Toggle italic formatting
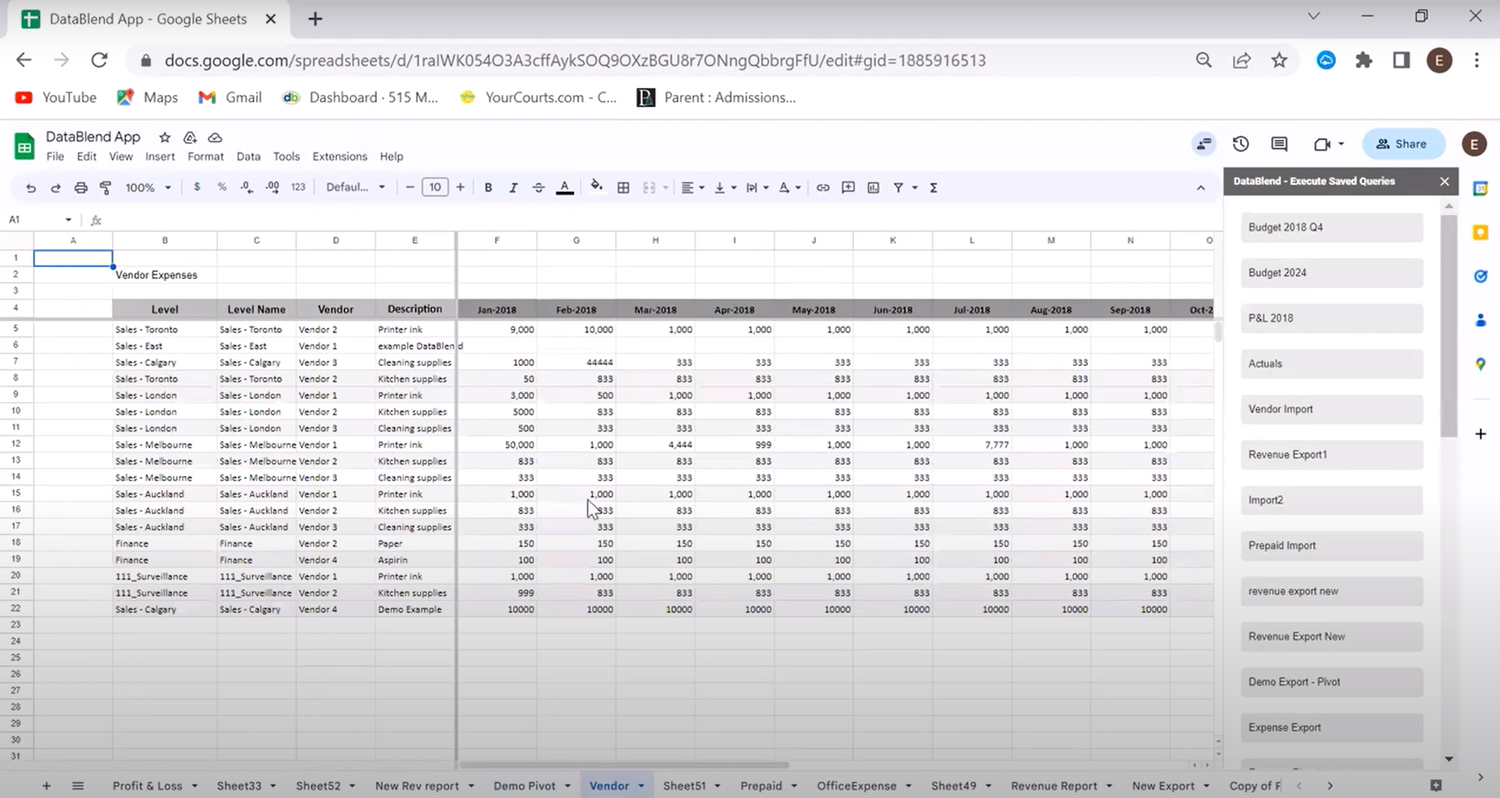Screen dimensions: 1500x798 coord(513,187)
